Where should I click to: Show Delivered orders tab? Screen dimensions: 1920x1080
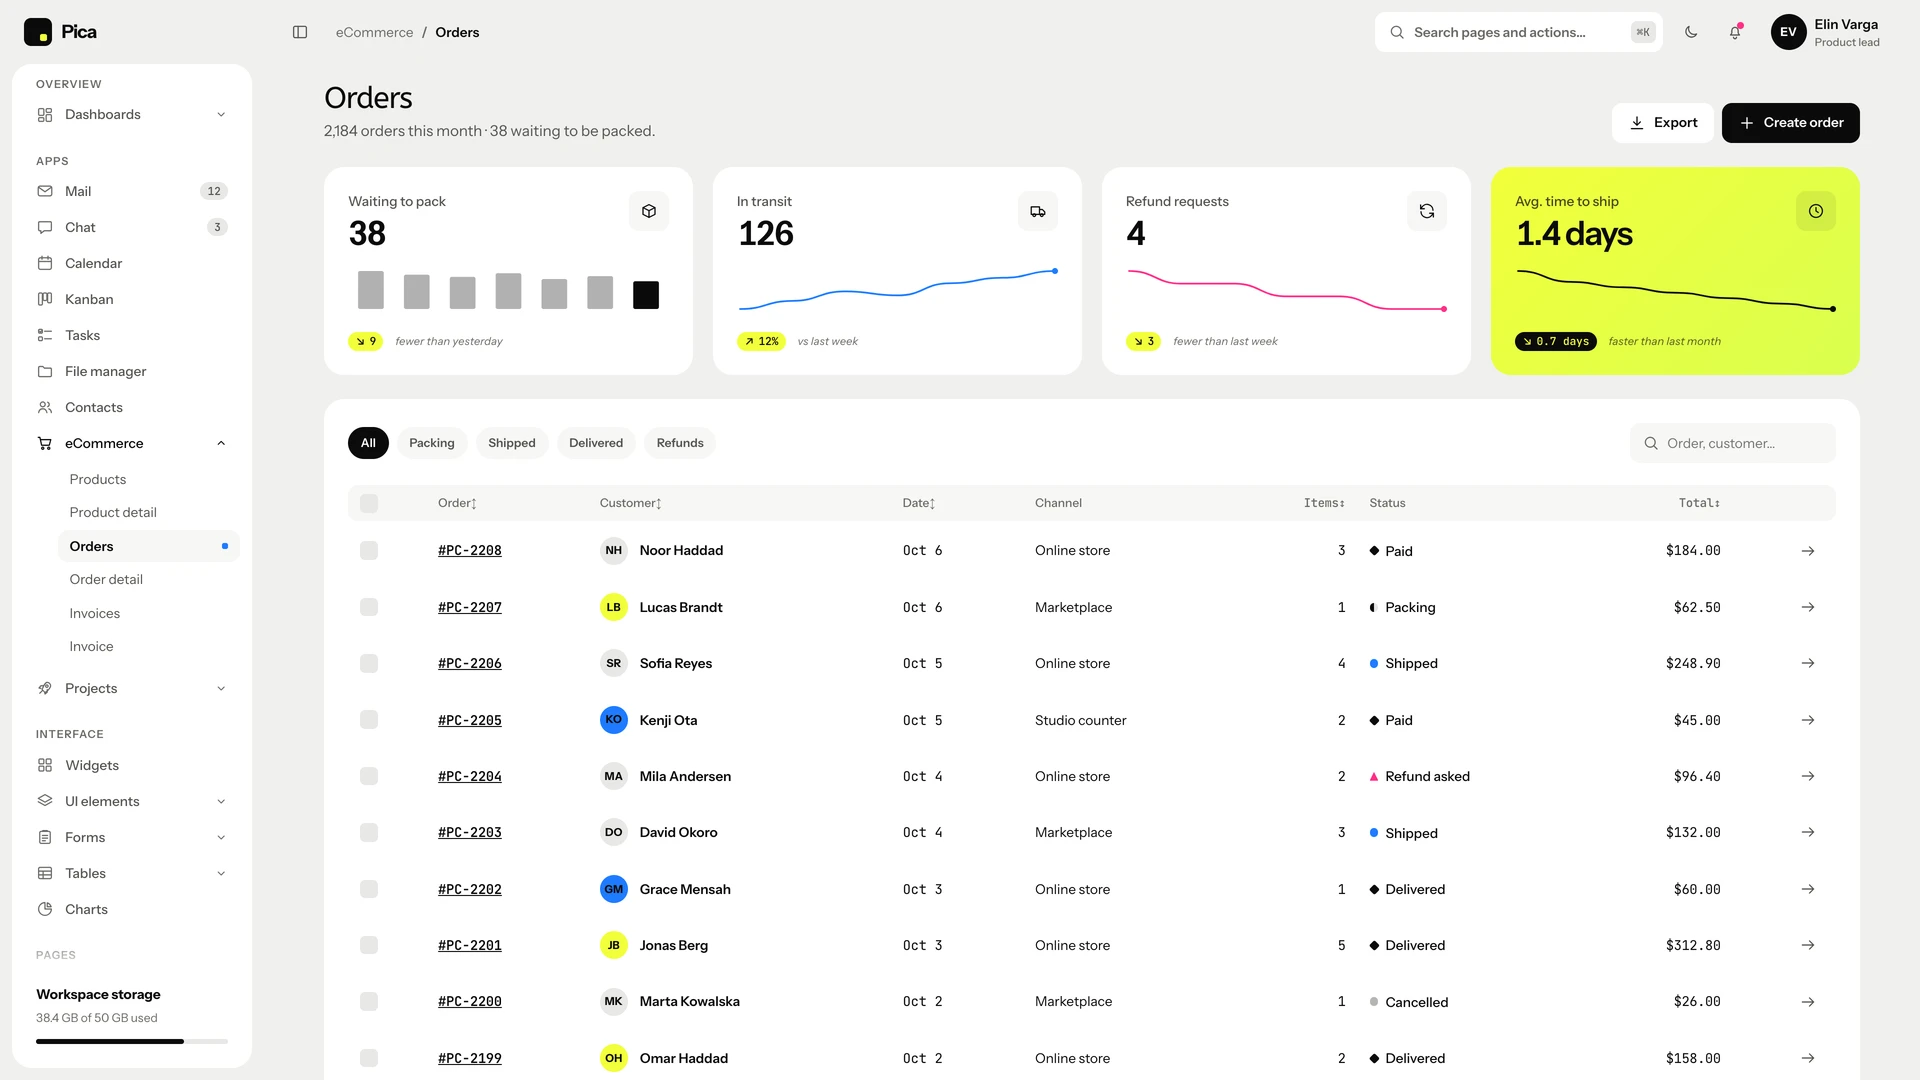(596, 443)
